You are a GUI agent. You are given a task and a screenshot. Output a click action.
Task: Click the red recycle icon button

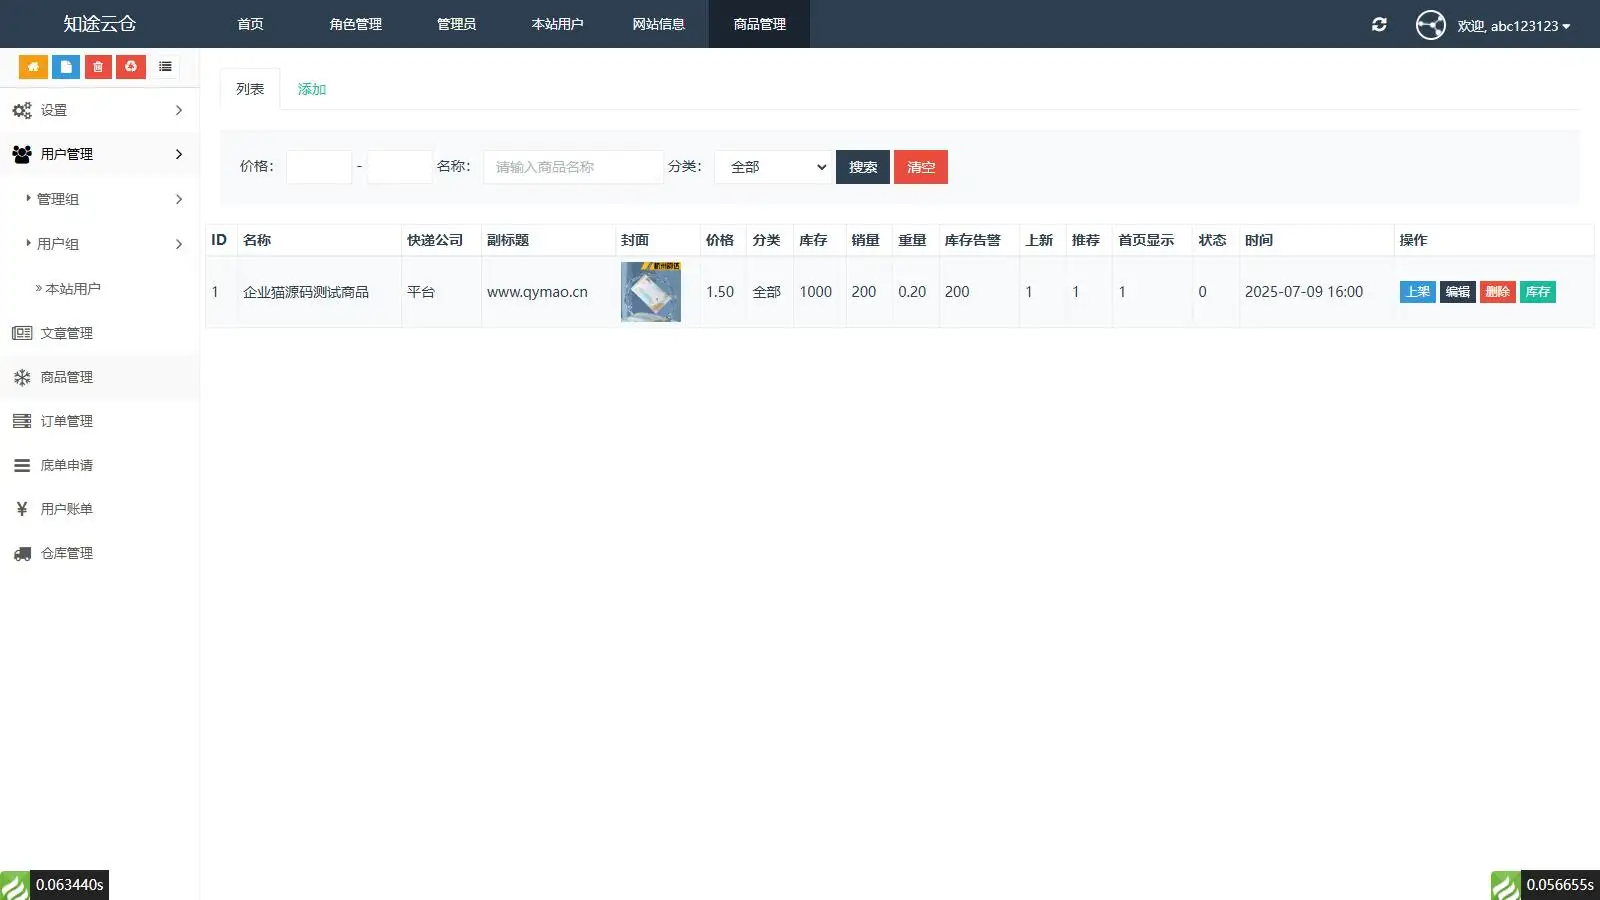pyautogui.click(x=131, y=67)
